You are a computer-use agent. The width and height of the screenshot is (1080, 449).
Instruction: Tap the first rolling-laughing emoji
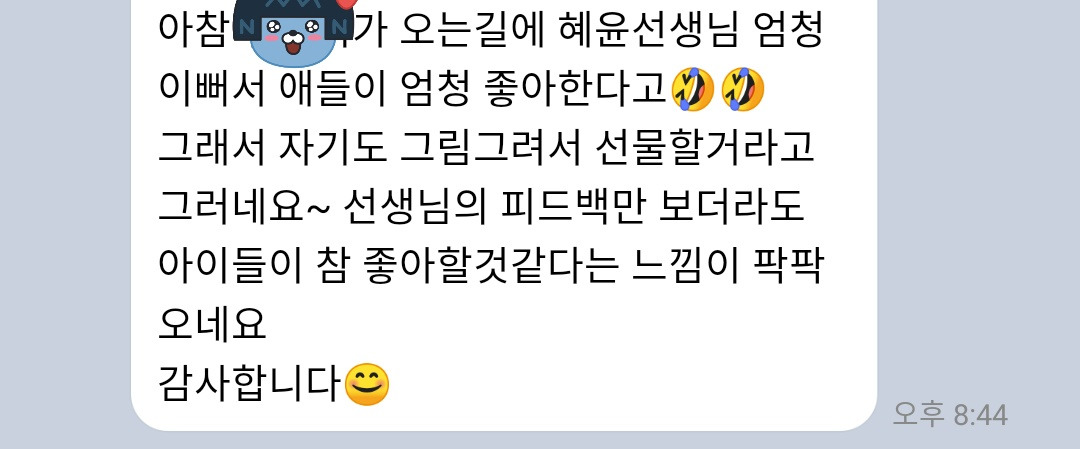pyautogui.click(x=692, y=90)
